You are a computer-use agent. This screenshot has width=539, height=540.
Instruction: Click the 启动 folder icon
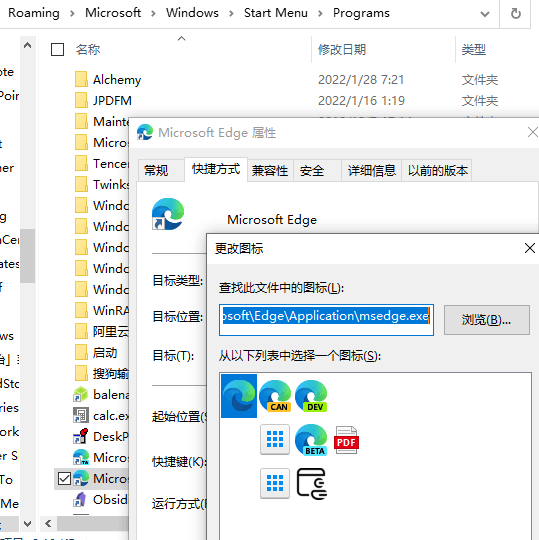[x=81, y=352]
